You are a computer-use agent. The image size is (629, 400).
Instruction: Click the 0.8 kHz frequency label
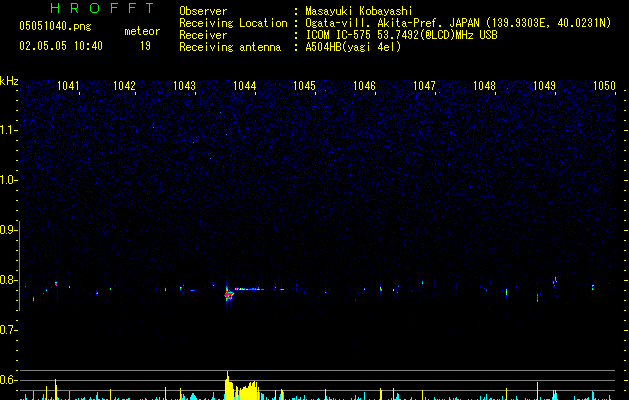tap(8, 280)
